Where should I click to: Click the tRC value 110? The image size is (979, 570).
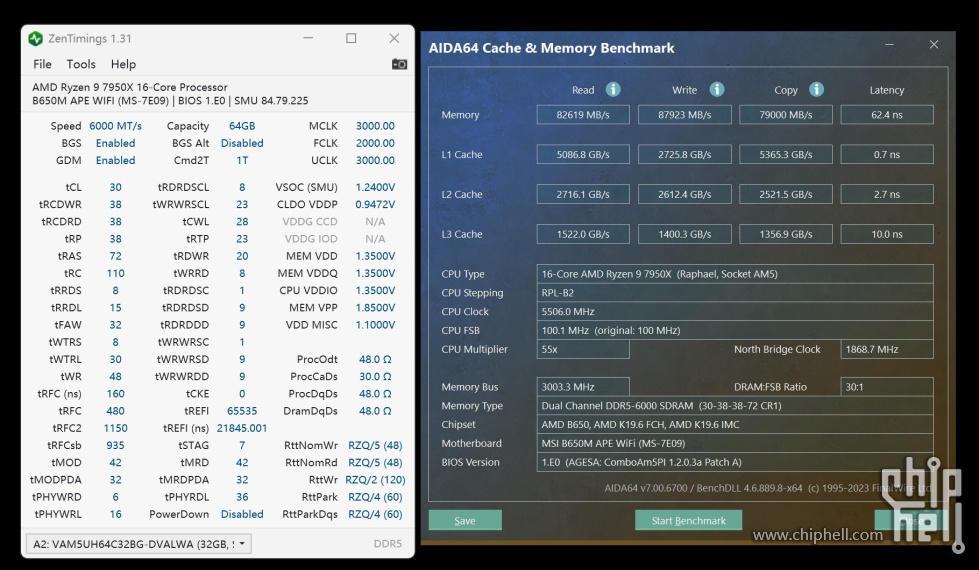click(116, 273)
